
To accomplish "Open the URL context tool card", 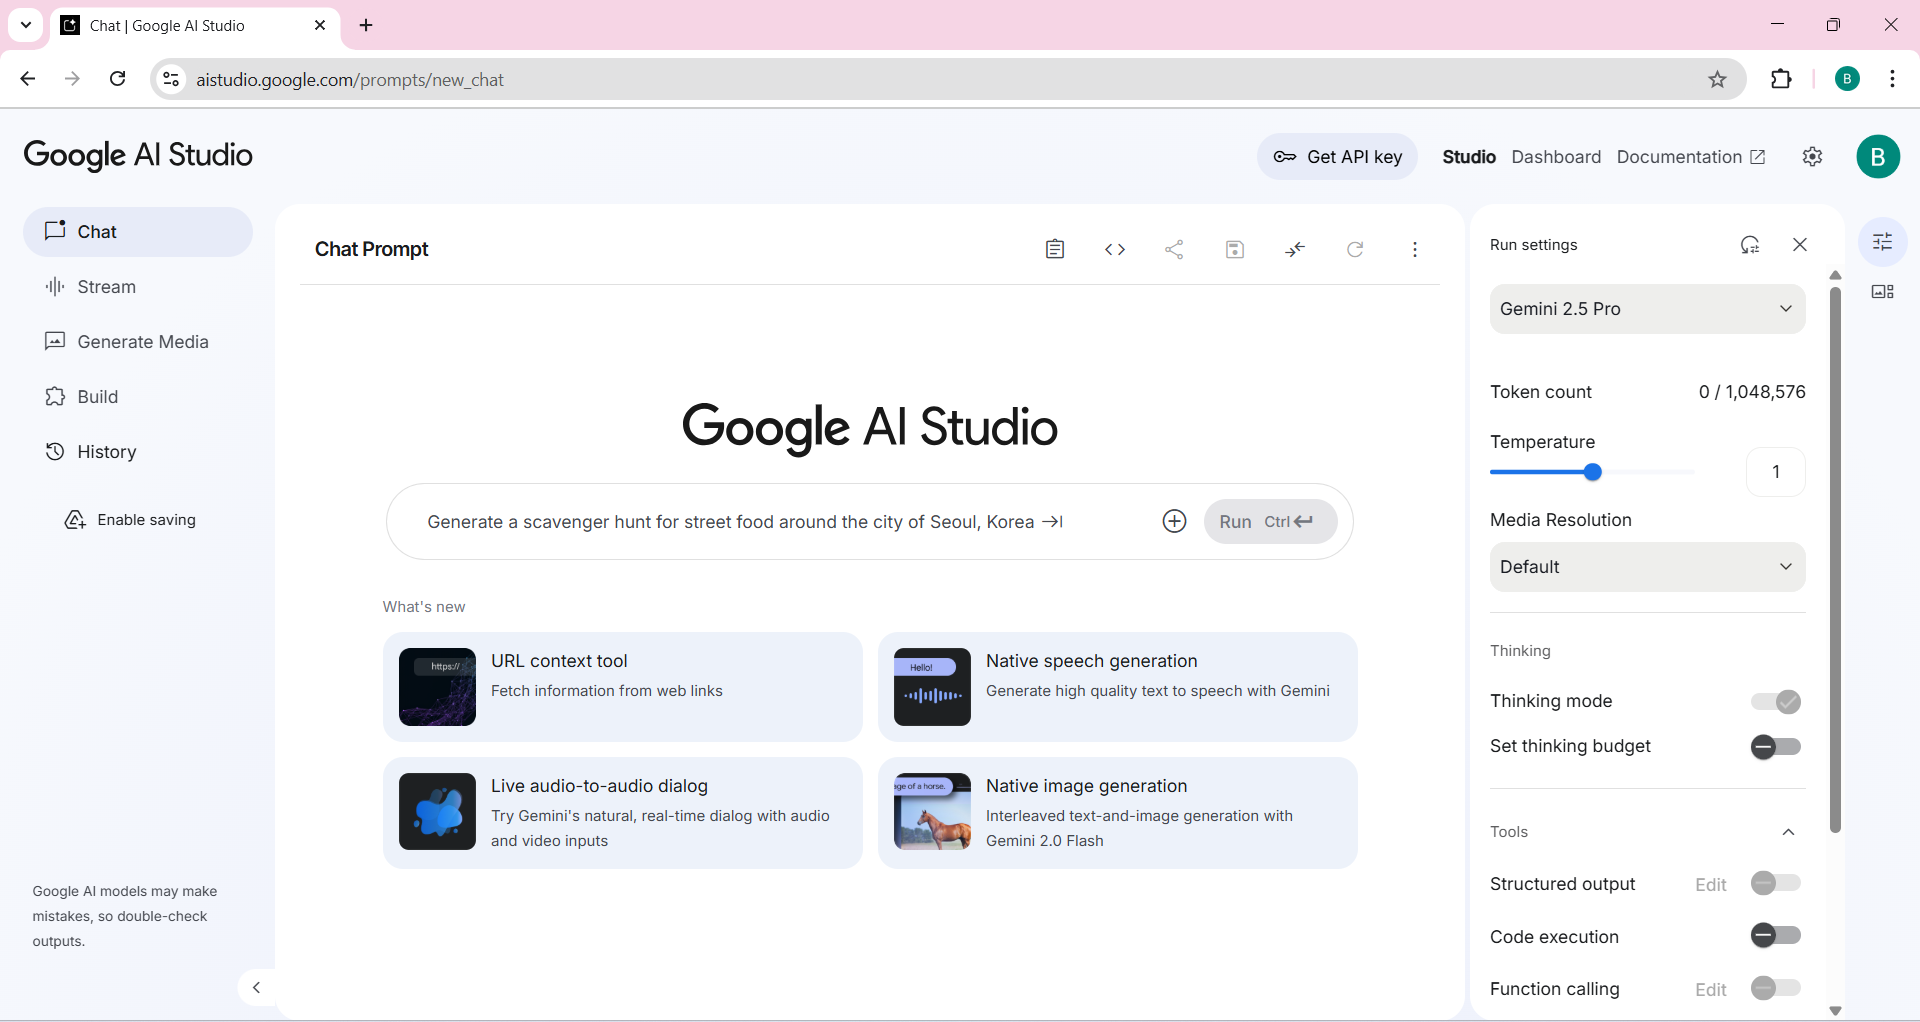I will point(622,687).
